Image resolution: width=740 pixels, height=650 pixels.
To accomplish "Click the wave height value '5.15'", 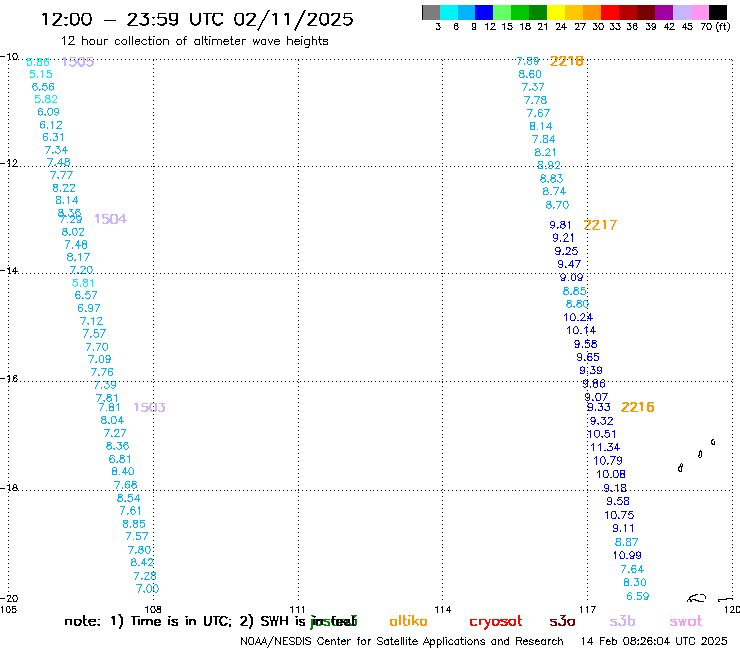I will click(x=41, y=75).
